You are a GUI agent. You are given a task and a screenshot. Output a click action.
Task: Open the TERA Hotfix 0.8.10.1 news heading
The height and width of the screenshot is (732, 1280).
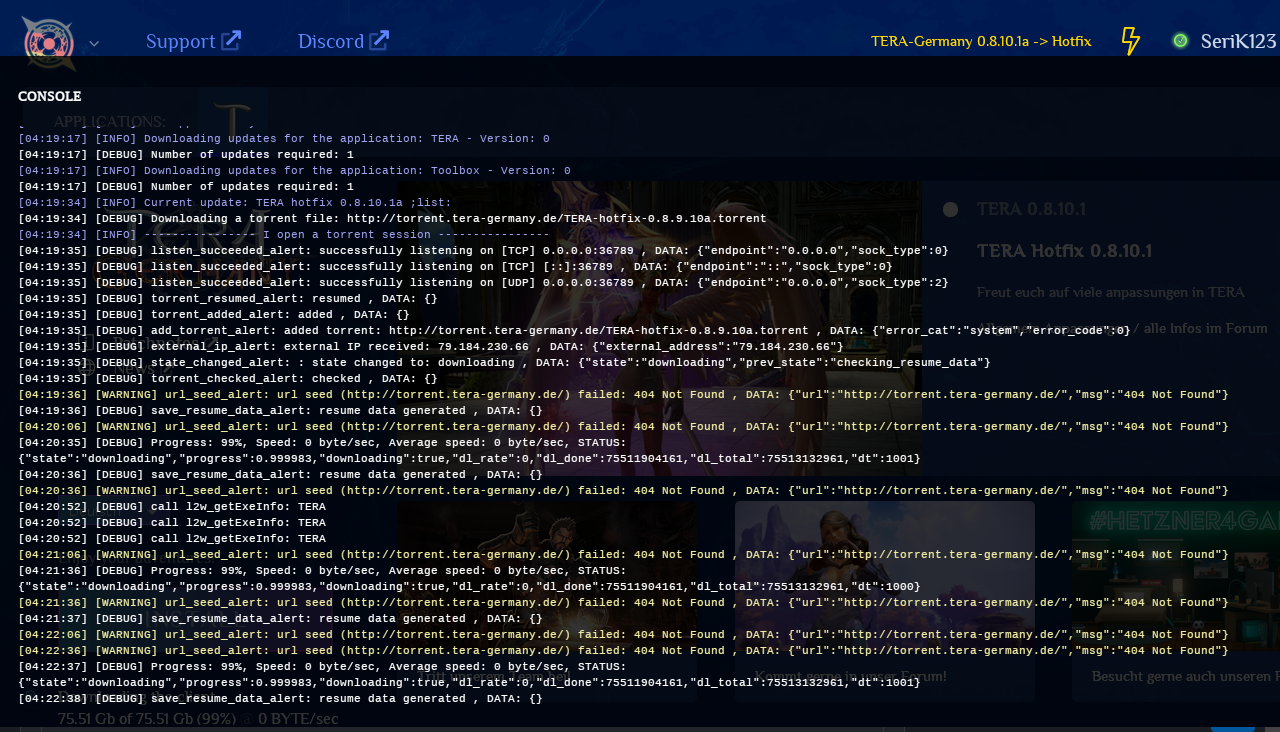1064,250
